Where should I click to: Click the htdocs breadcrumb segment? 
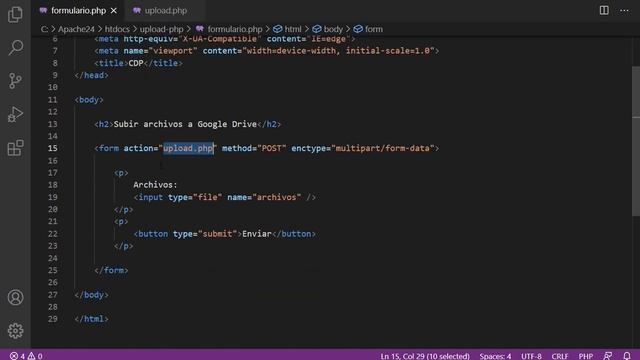tap(117, 29)
